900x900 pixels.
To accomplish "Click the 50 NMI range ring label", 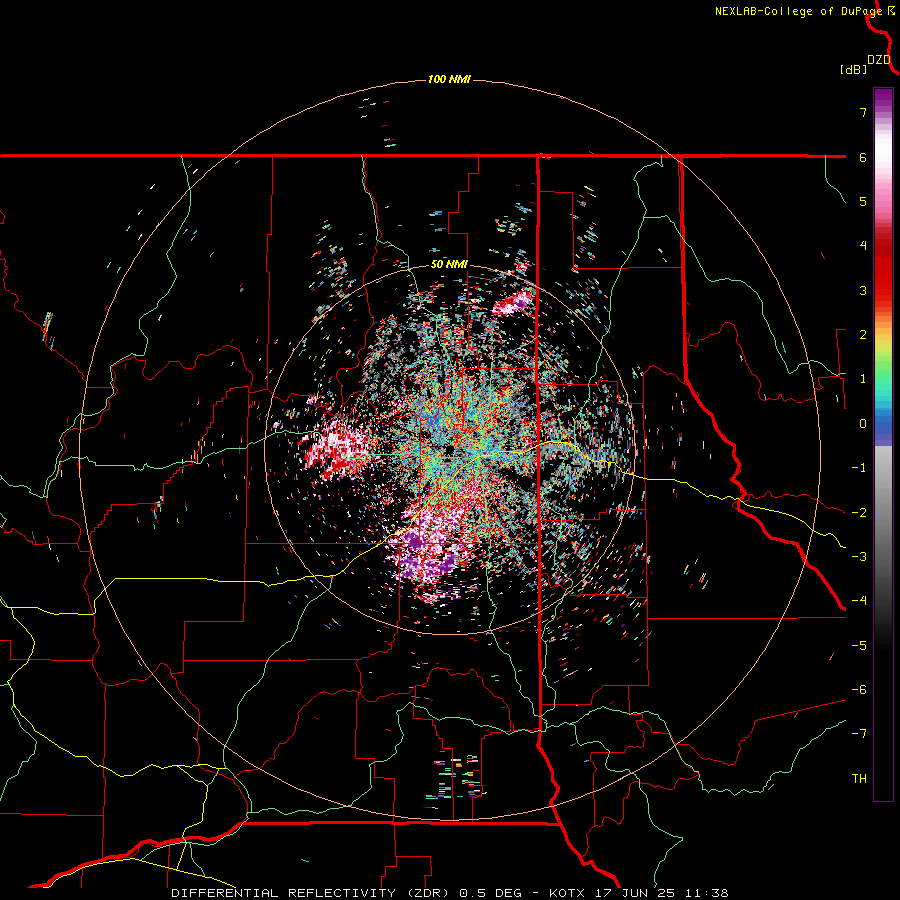I will [x=449, y=265].
